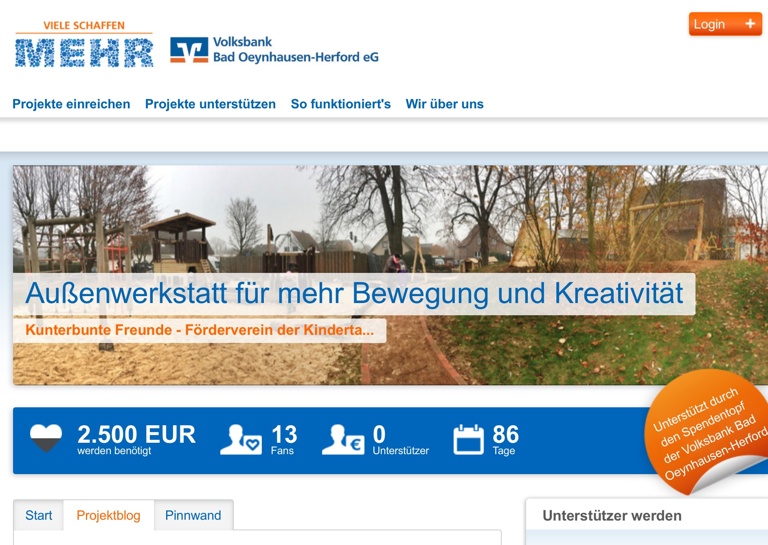This screenshot has width=768, height=545.
Task: Click the orange Login button
Action: (725, 24)
